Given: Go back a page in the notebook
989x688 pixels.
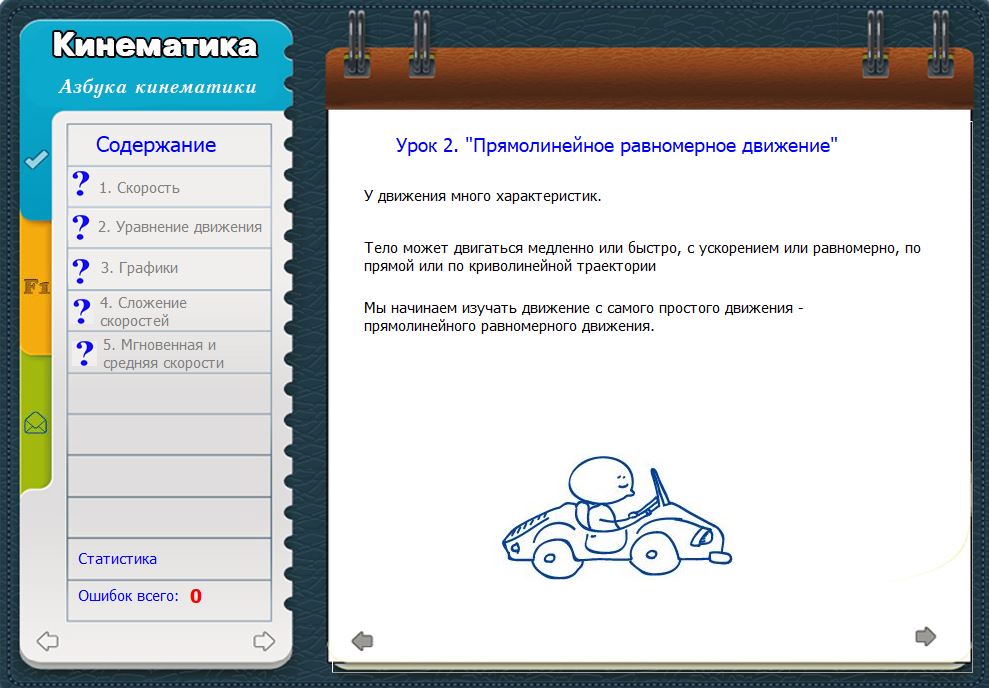Looking at the screenshot, I should 362,641.
